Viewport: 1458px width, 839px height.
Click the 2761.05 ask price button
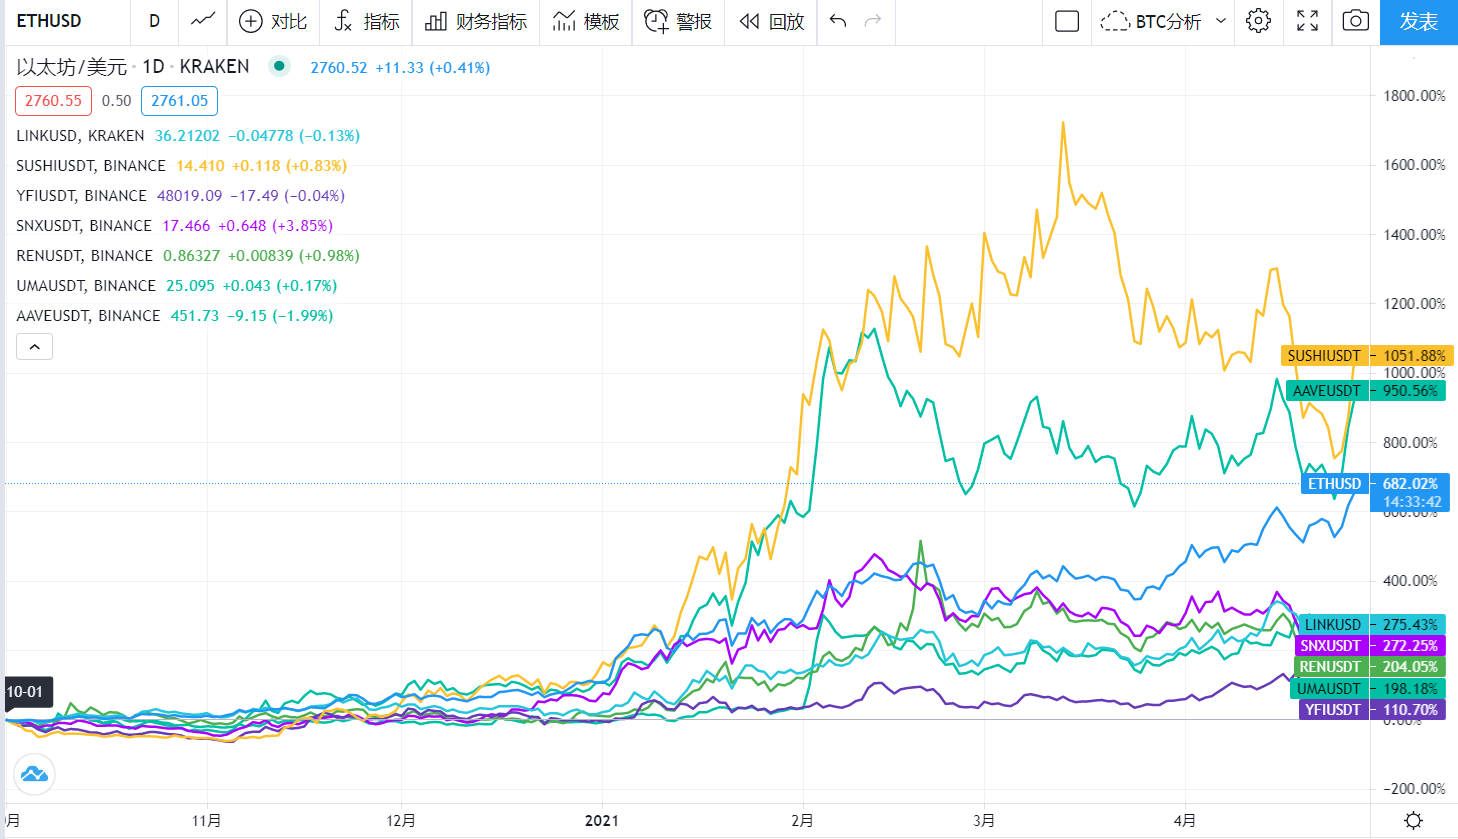(179, 100)
